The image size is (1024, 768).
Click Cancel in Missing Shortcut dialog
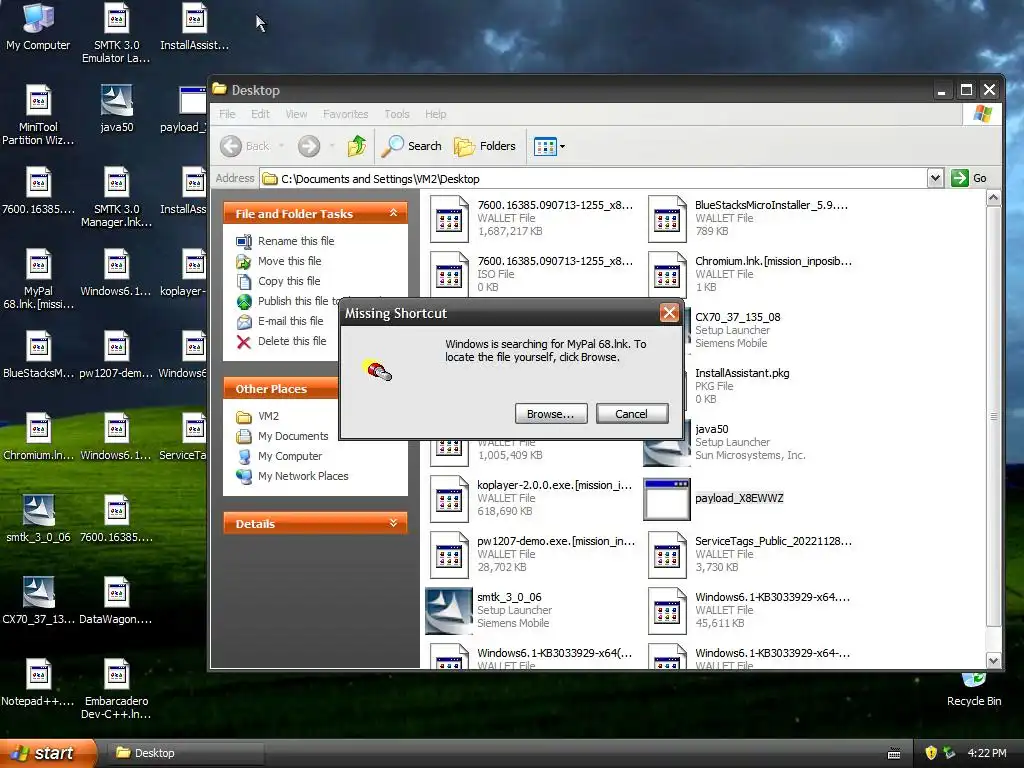pyautogui.click(x=632, y=414)
